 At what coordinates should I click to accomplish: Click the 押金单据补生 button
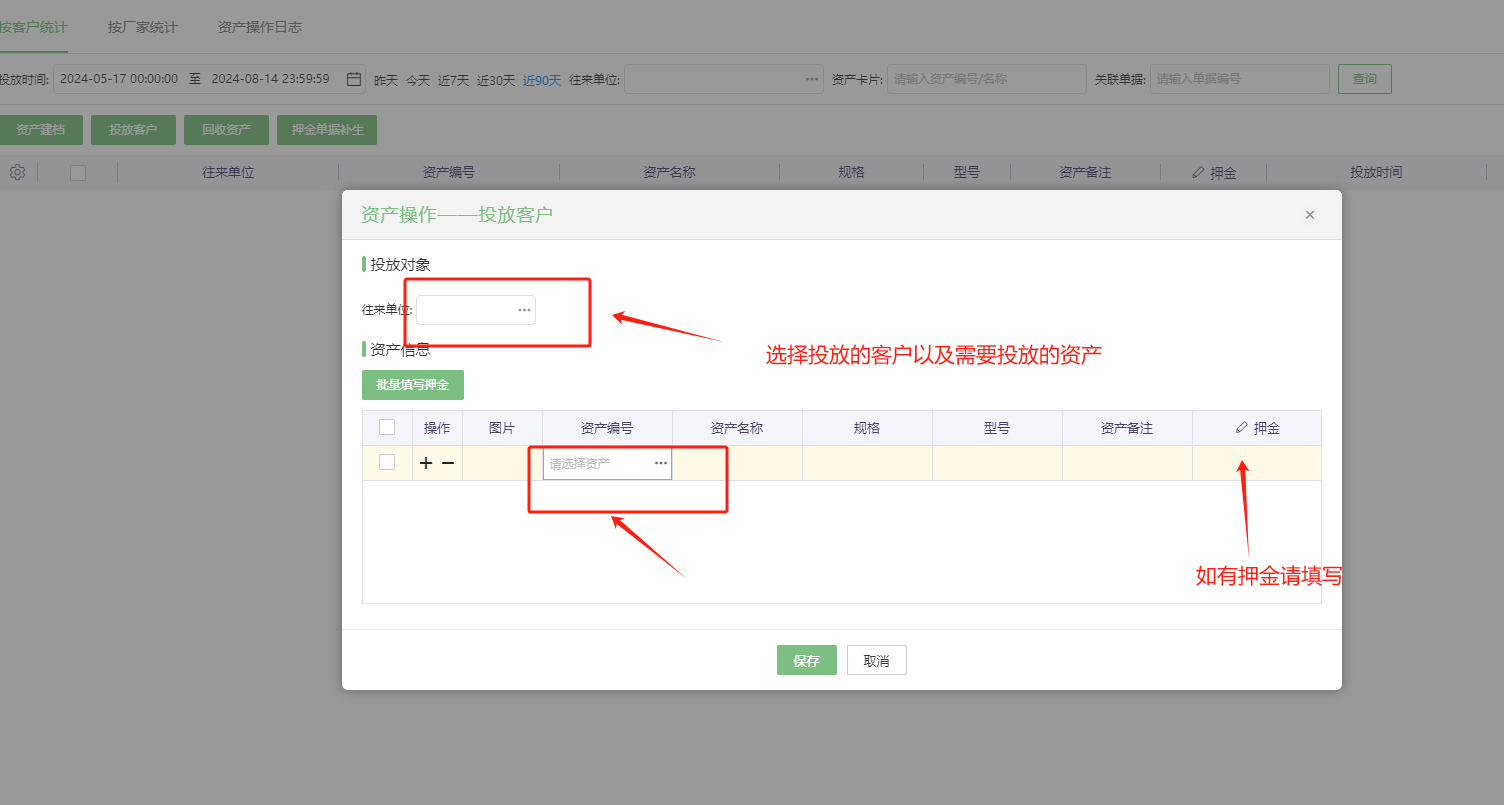(327, 130)
